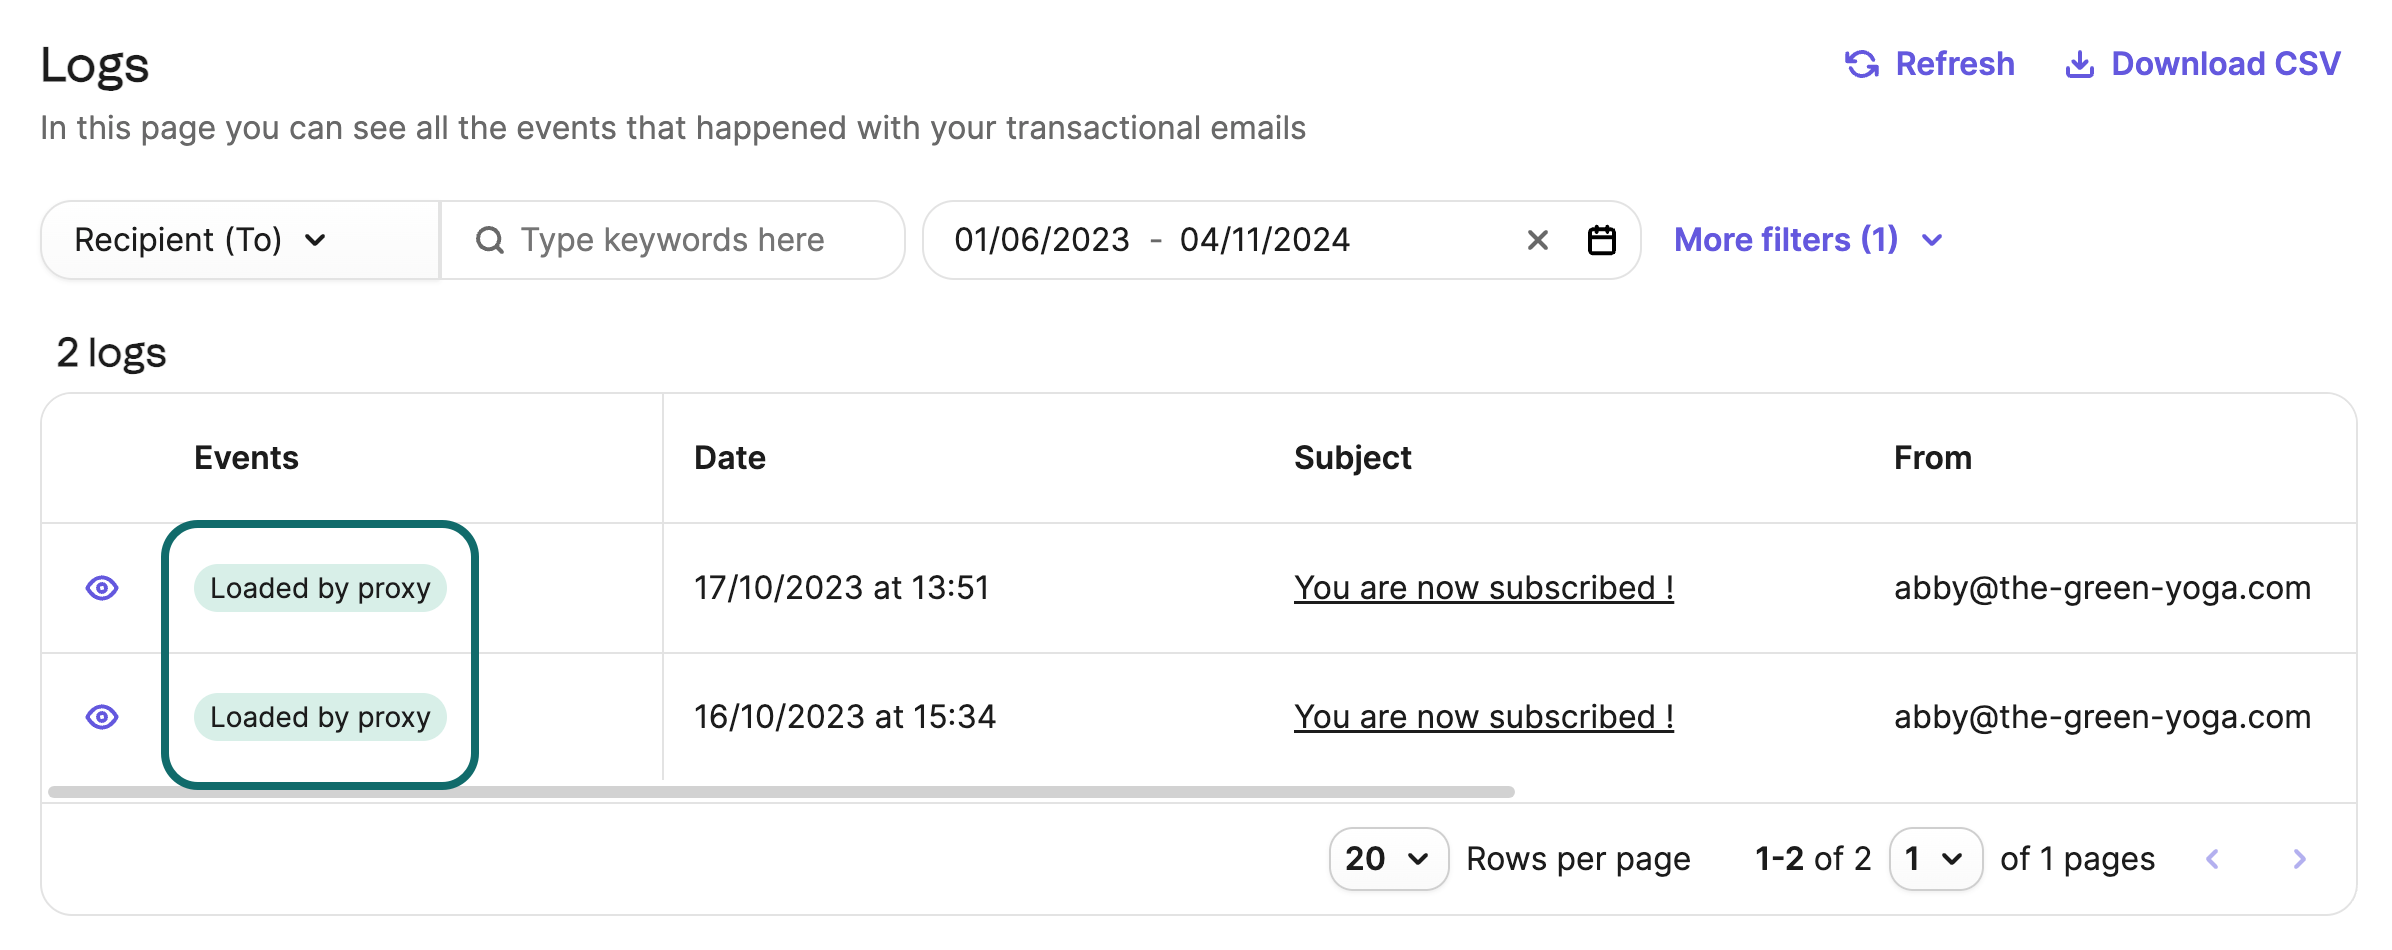Click the search magnifier icon

tap(489, 240)
